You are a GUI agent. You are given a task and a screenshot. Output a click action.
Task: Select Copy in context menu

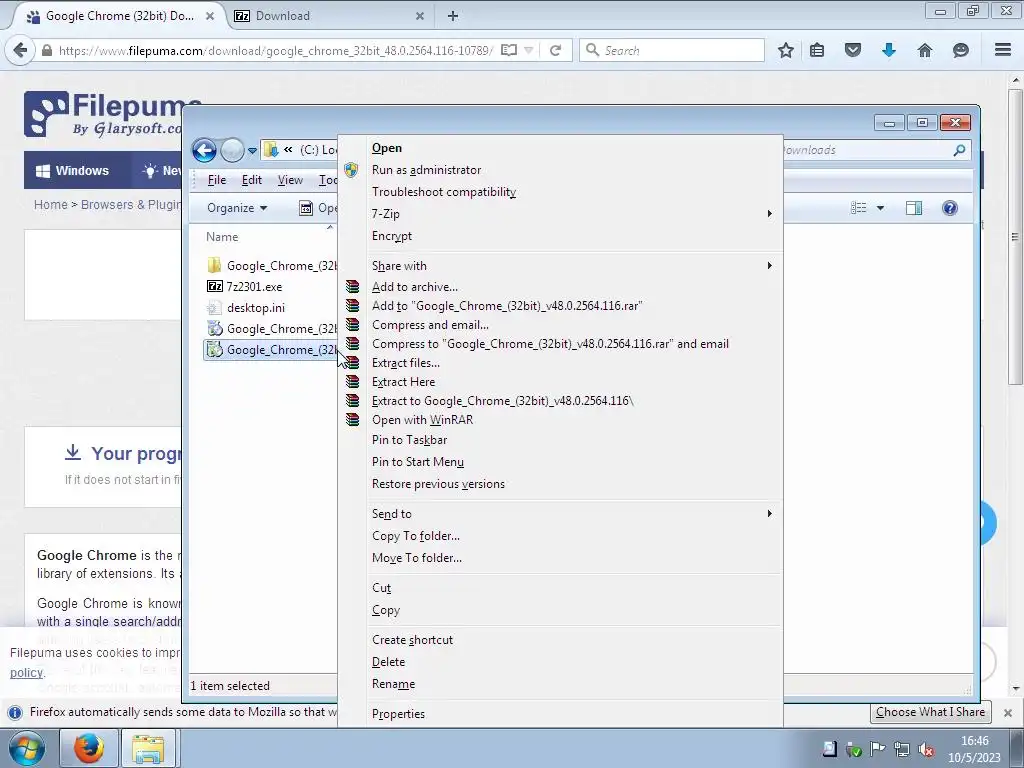[x=386, y=610]
